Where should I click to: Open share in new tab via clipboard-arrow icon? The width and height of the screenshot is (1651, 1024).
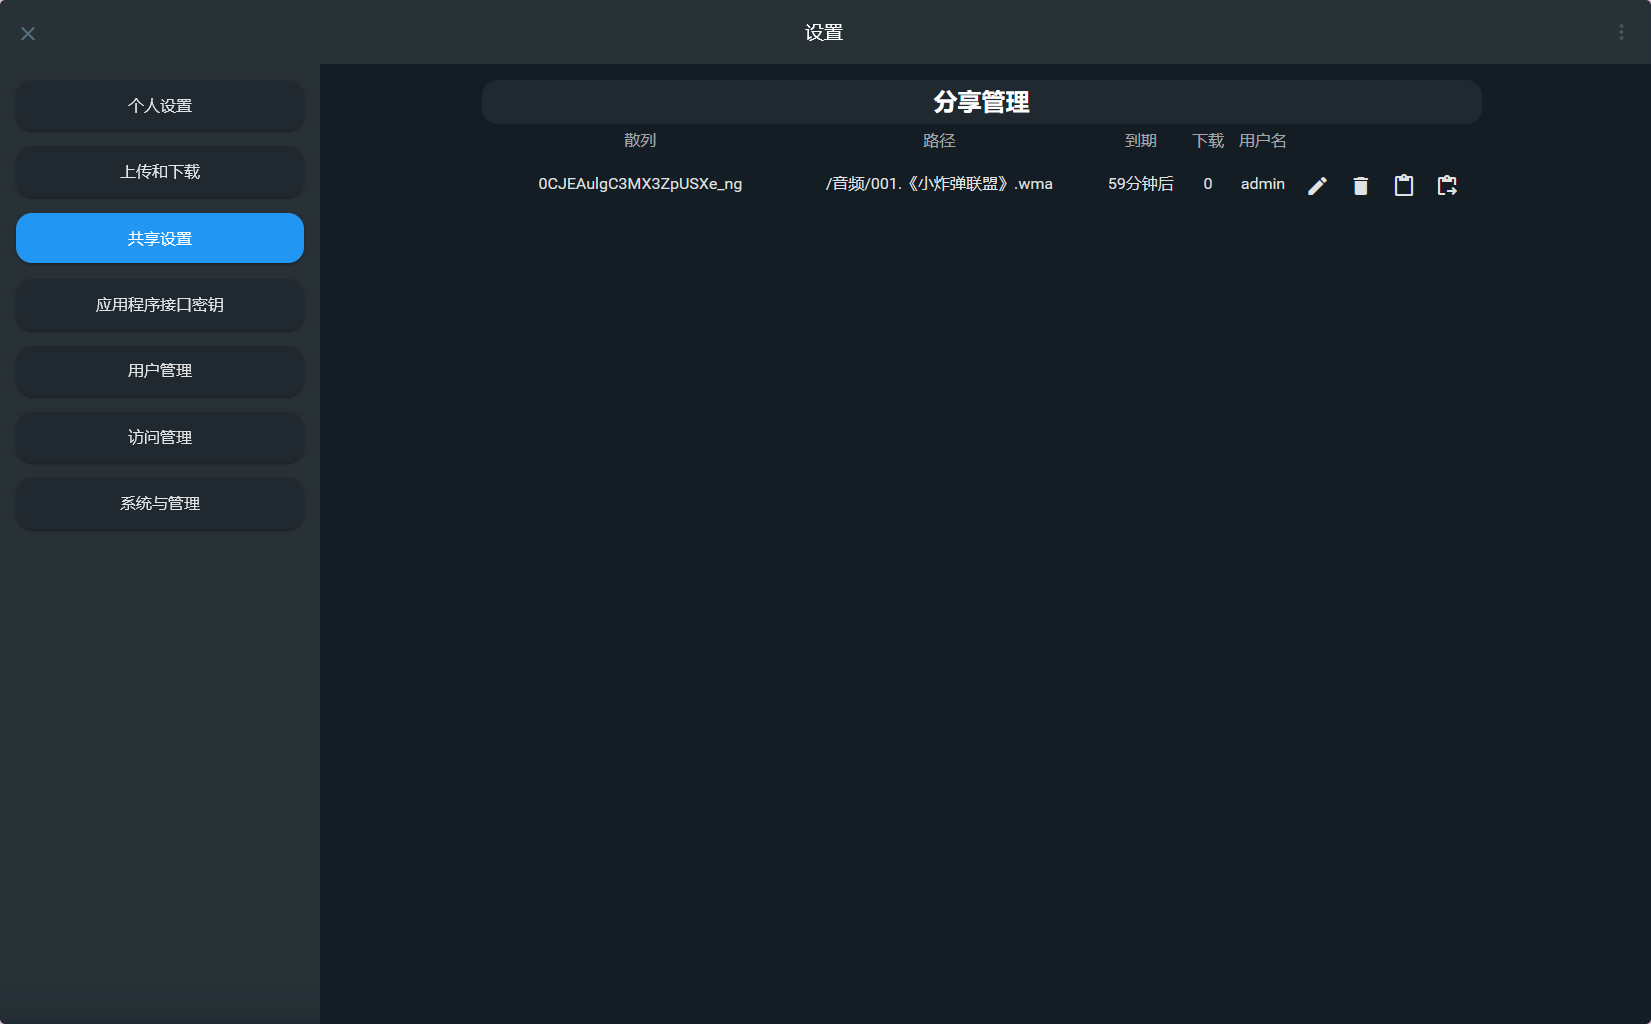1447,185
